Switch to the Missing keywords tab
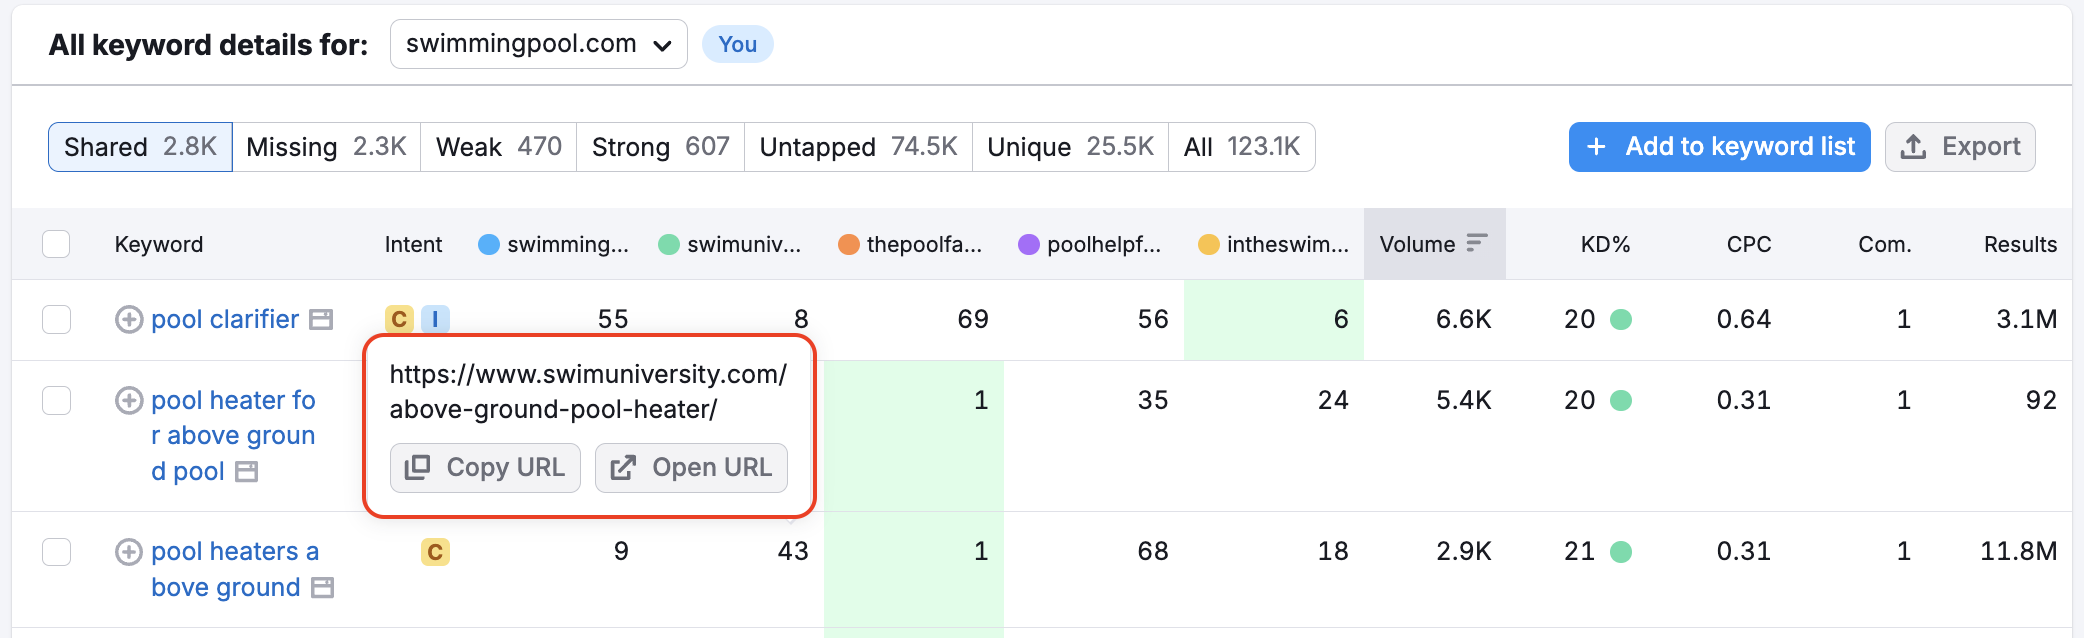 click(326, 146)
